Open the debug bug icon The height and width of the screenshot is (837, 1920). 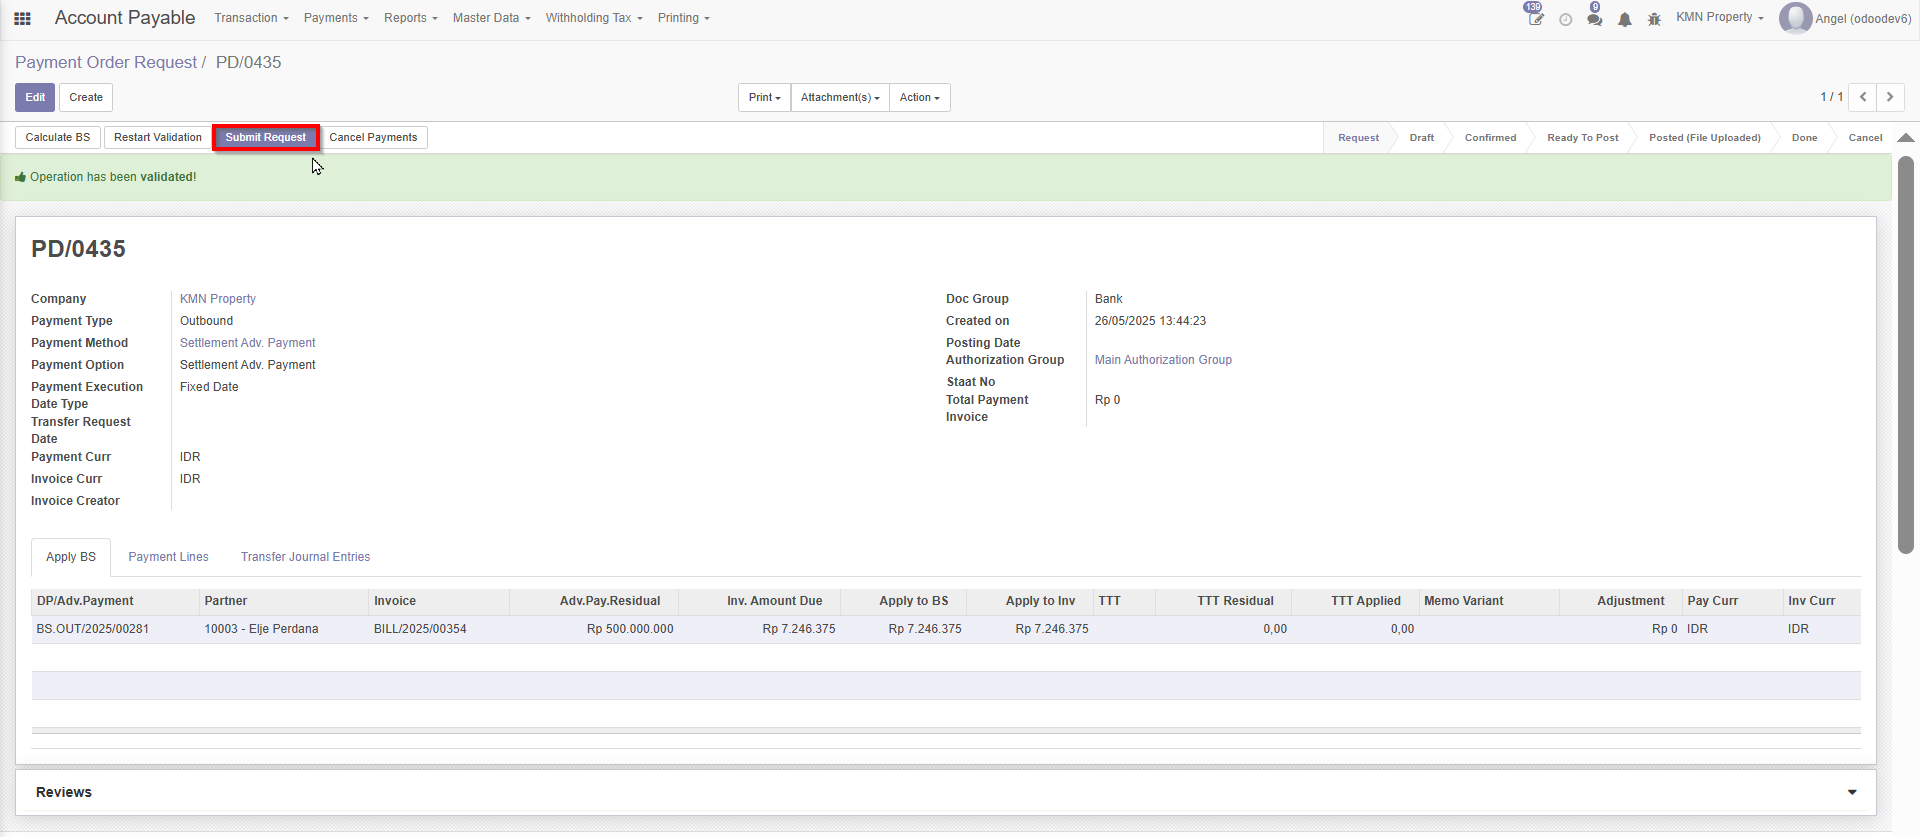pos(1654,19)
